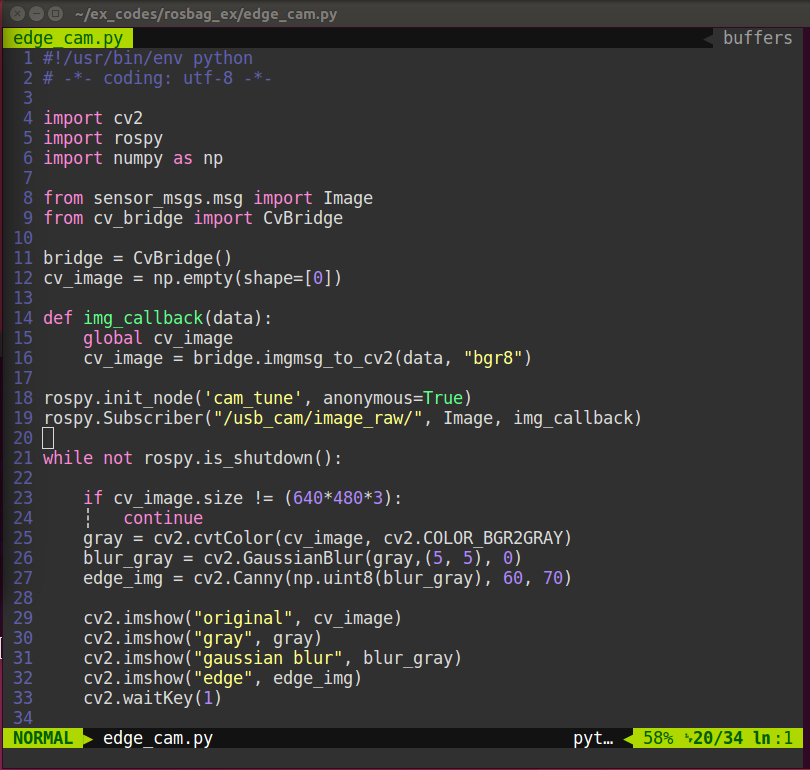Click the "original" window name string
Screen dimensions: 810x770
[x=243, y=618]
